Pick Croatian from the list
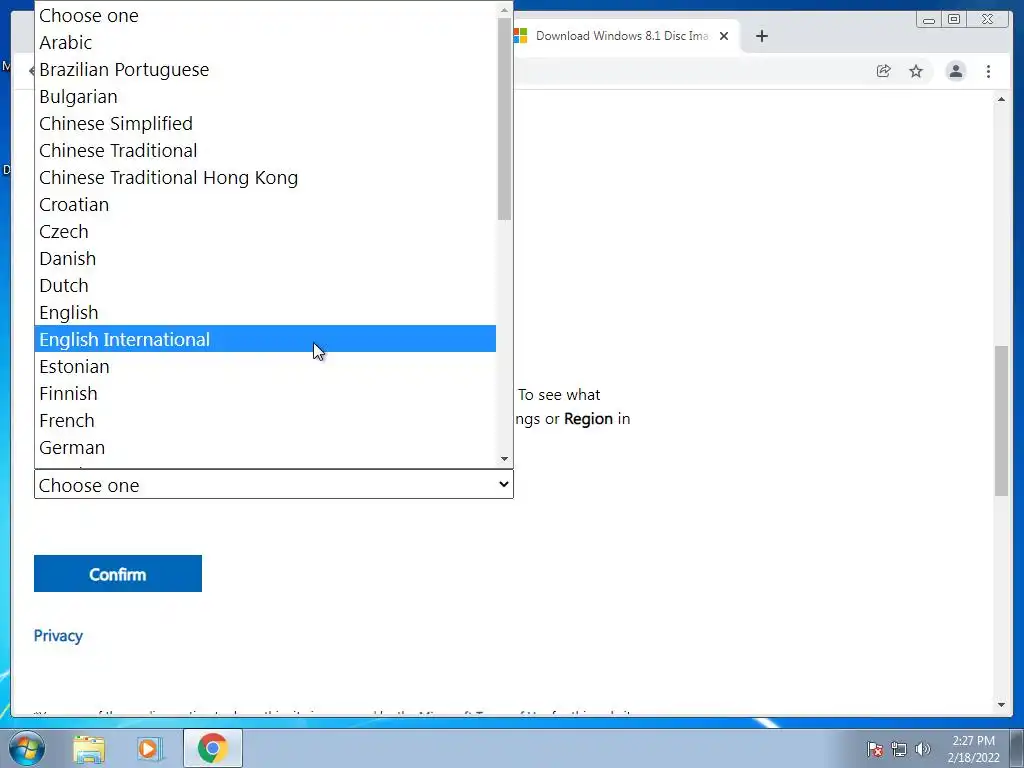Viewport: 1024px width, 768px height. [265, 204]
